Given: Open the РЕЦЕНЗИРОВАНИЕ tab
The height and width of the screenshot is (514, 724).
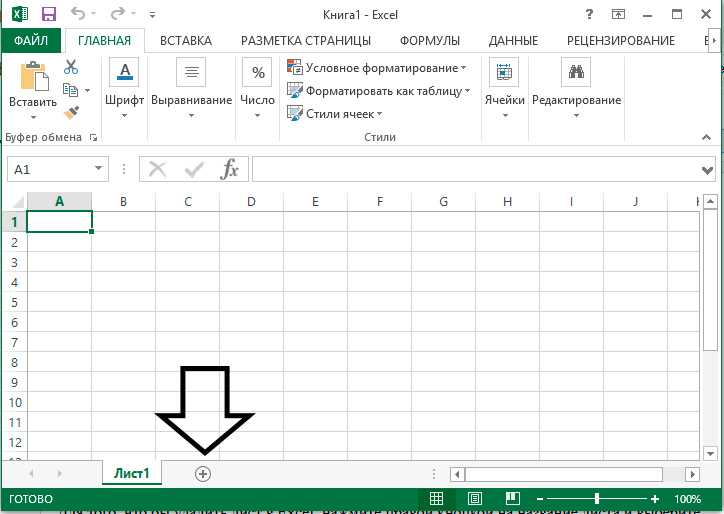Looking at the screenshot, I should pyautogui.click(x=621, y=41).
